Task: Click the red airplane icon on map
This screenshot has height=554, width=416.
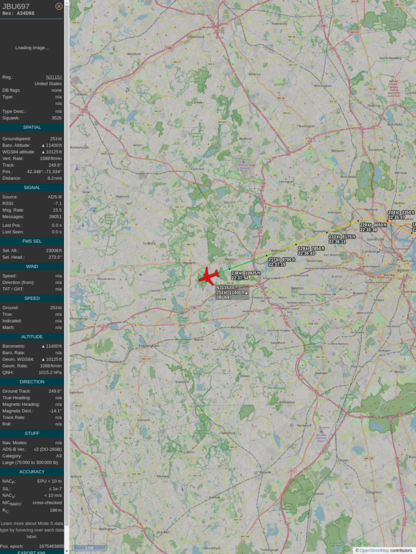Action: (209, 276)
